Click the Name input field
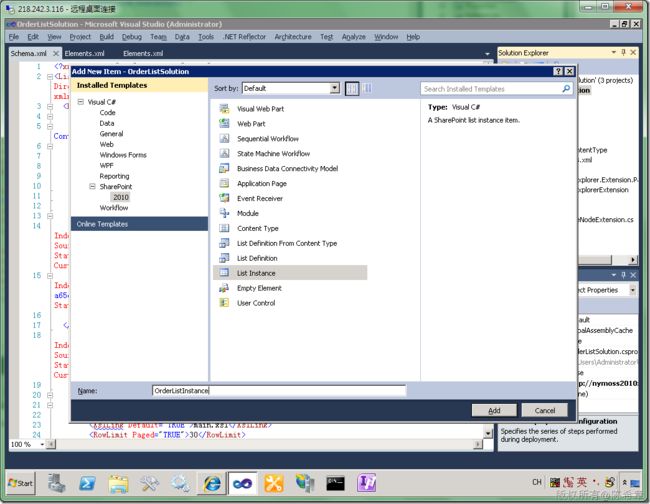This screenshot has height=504, width=650. tap(279, 390)
